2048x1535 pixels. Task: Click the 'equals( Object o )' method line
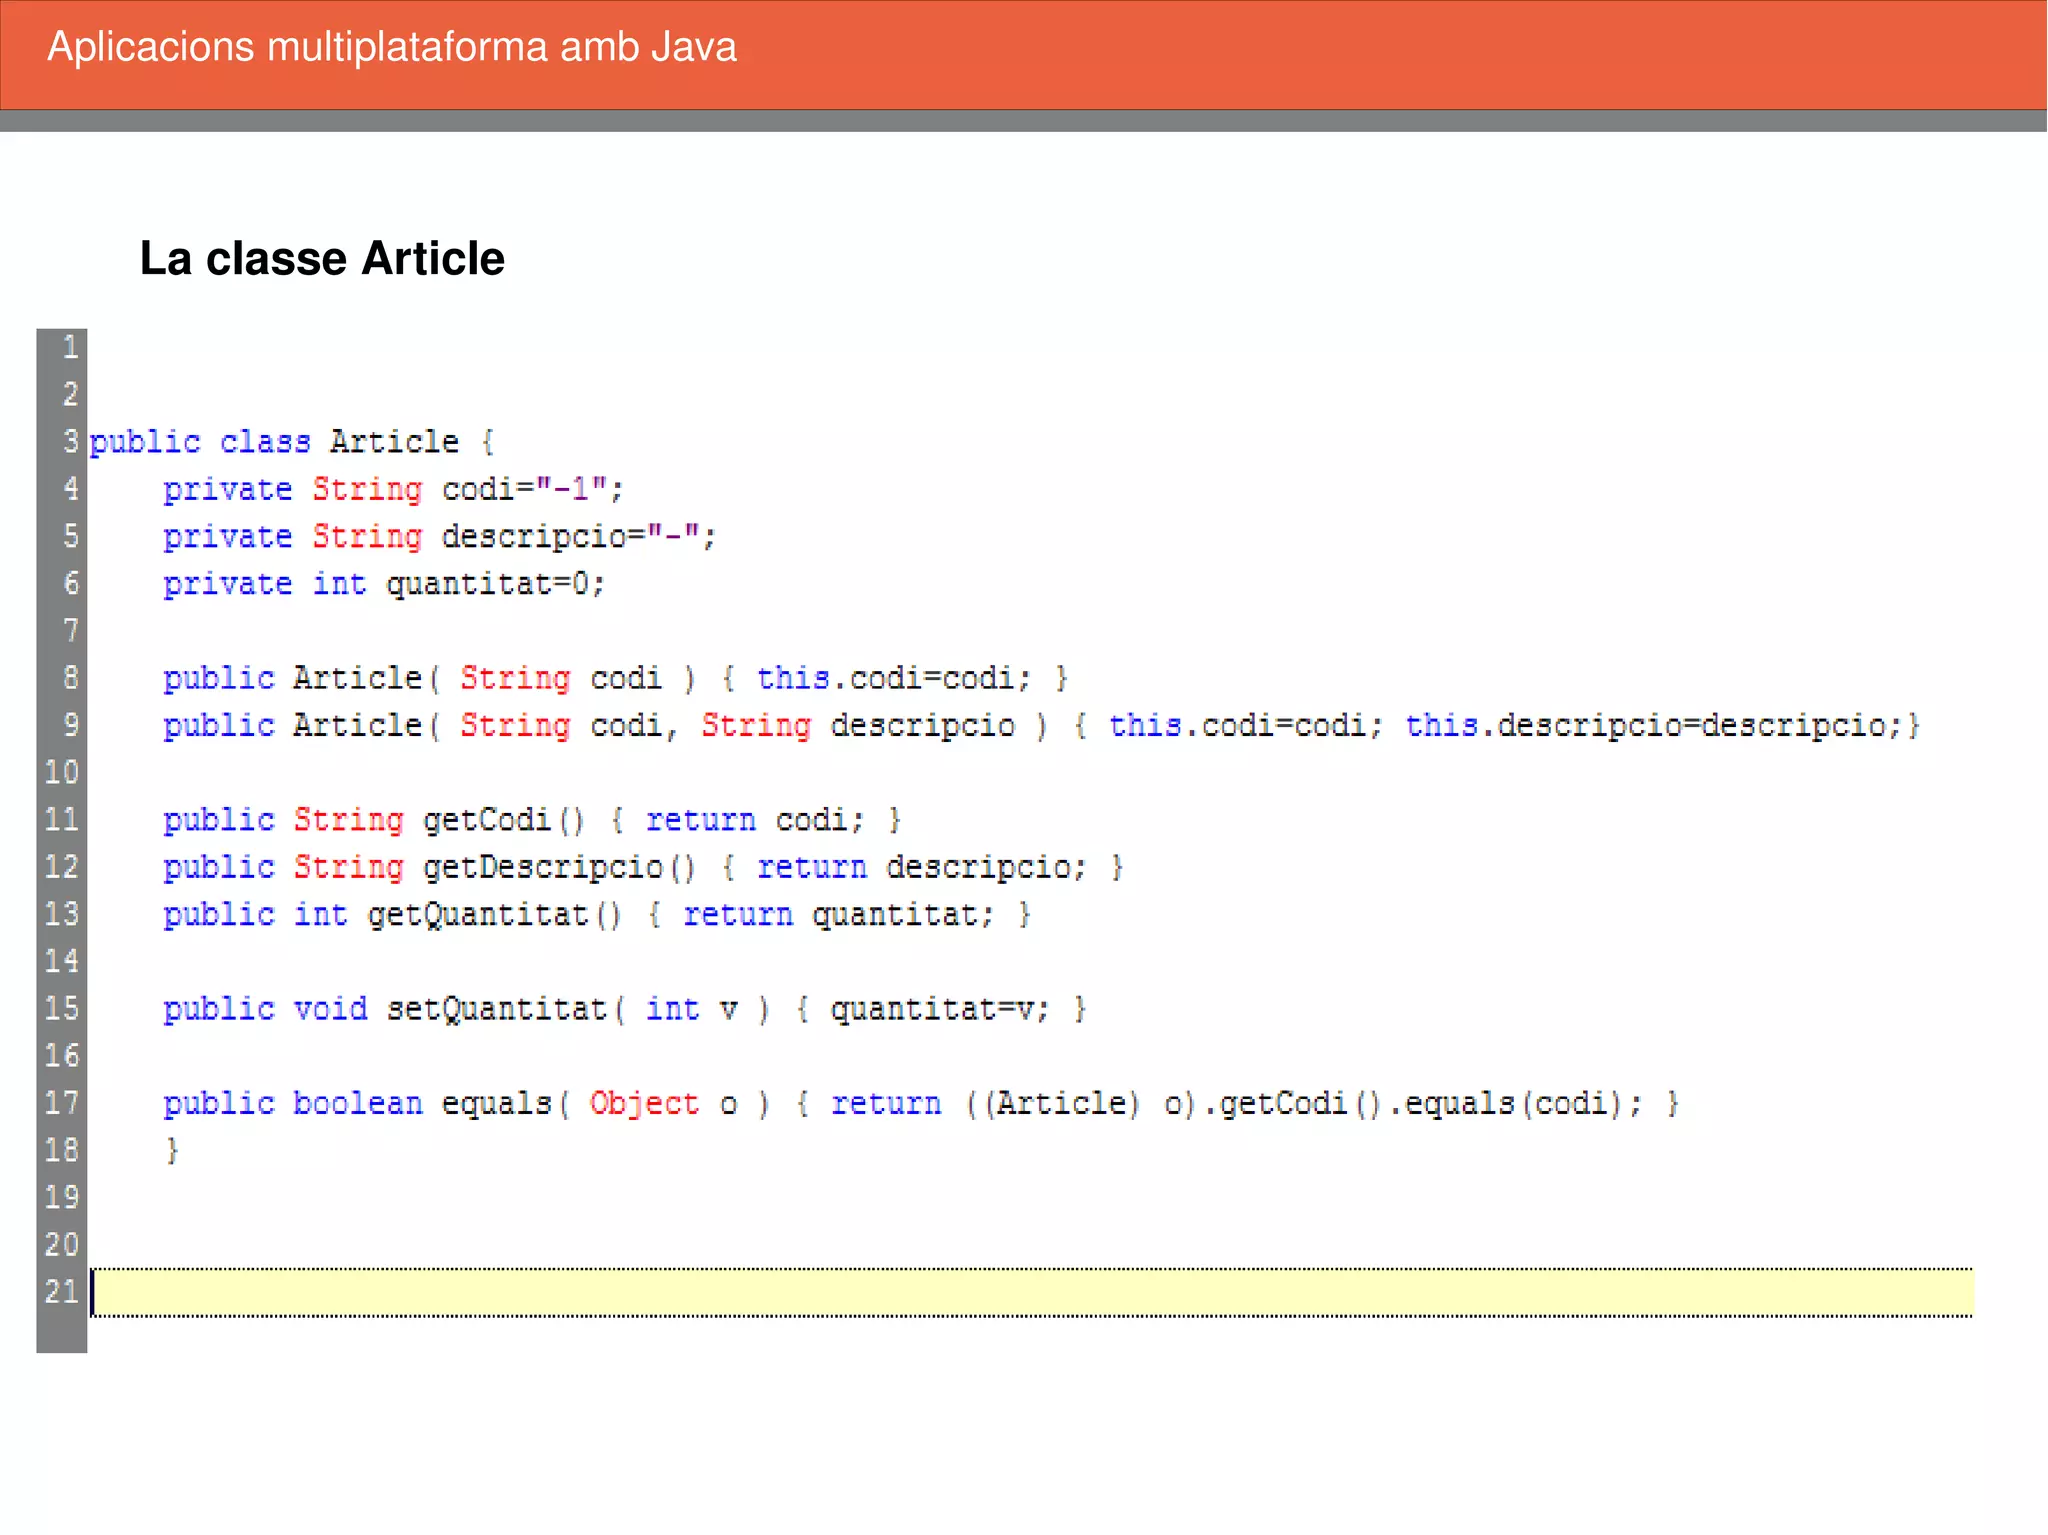(x=921, y=1103)
